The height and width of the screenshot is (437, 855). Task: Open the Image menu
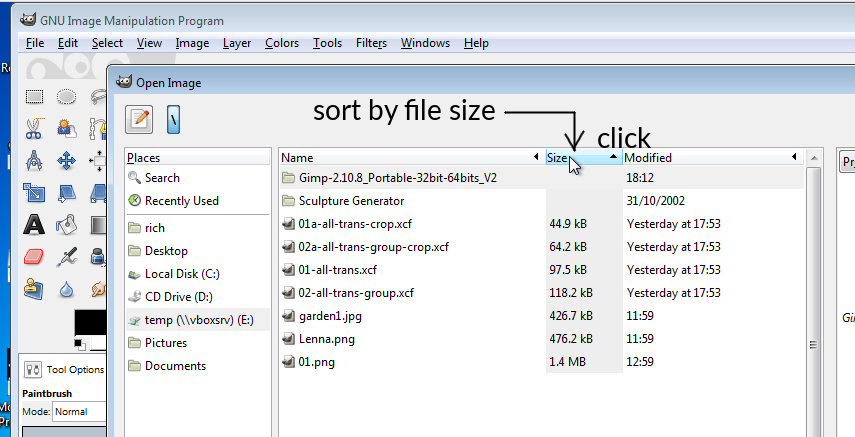(192, 43)
